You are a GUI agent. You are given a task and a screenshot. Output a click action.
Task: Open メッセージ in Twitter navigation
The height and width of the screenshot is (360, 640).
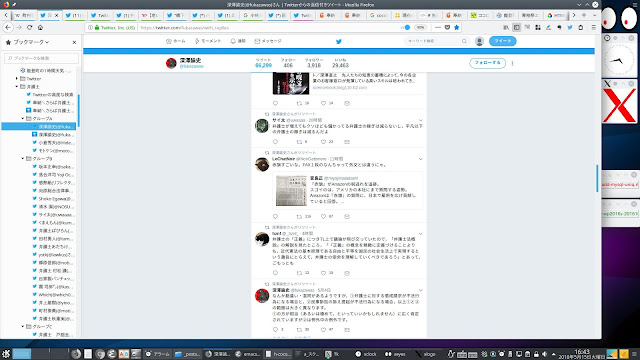tap(268, 41)
